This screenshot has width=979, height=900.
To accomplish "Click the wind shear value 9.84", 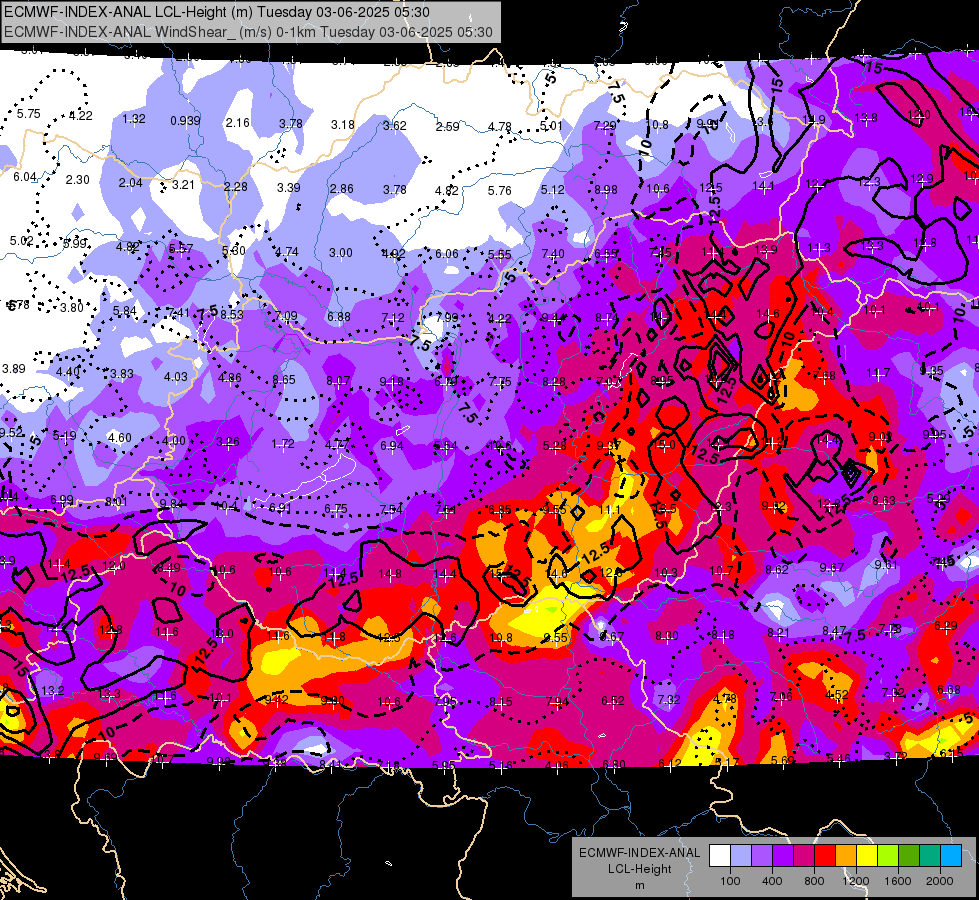I will tap(171, 504).
